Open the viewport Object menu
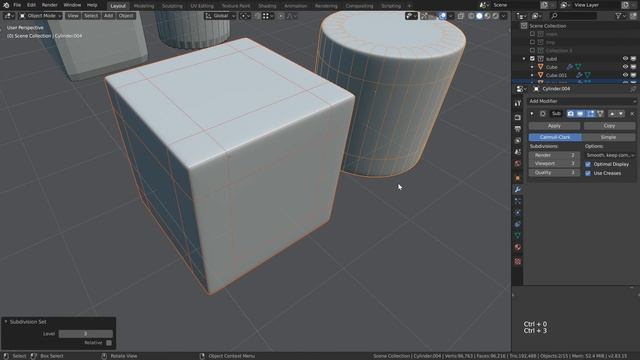Image resolution: width=640 pixels, height=360 pixels. 126,16
